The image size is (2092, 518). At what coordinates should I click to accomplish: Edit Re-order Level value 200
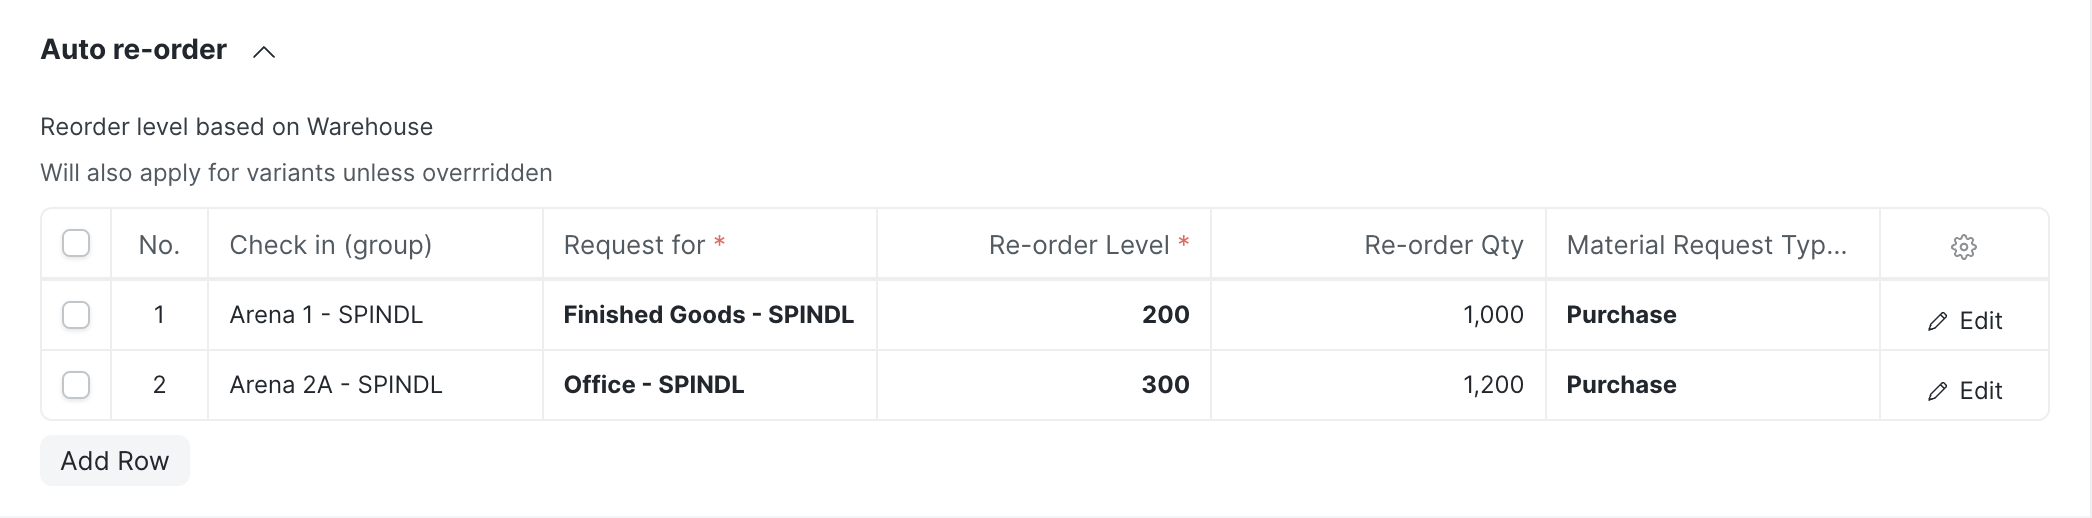[x=1165, y=315]
